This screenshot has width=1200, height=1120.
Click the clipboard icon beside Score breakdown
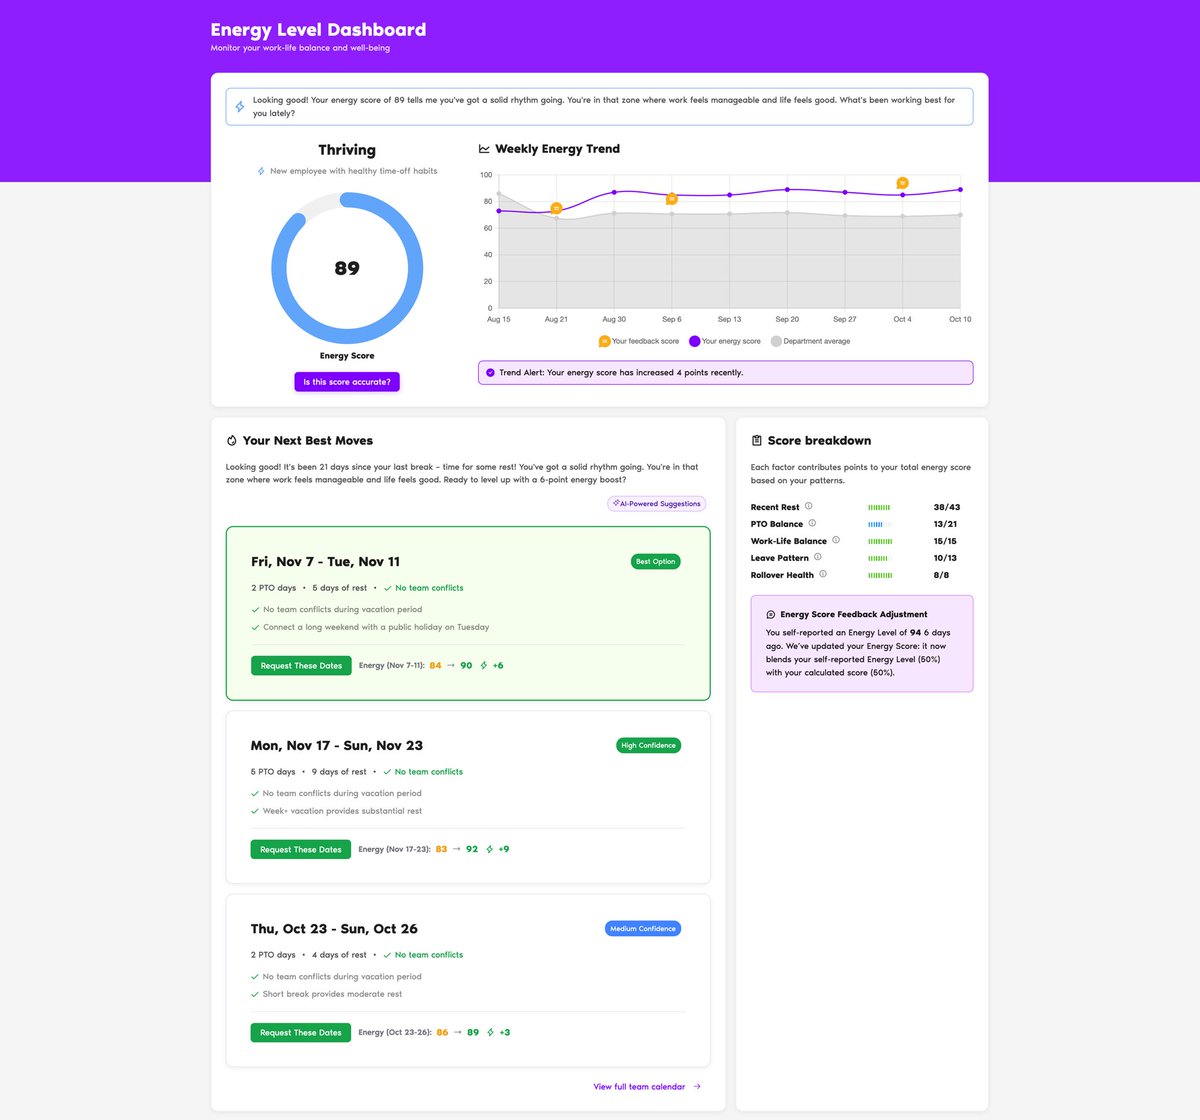coord(757,440)
